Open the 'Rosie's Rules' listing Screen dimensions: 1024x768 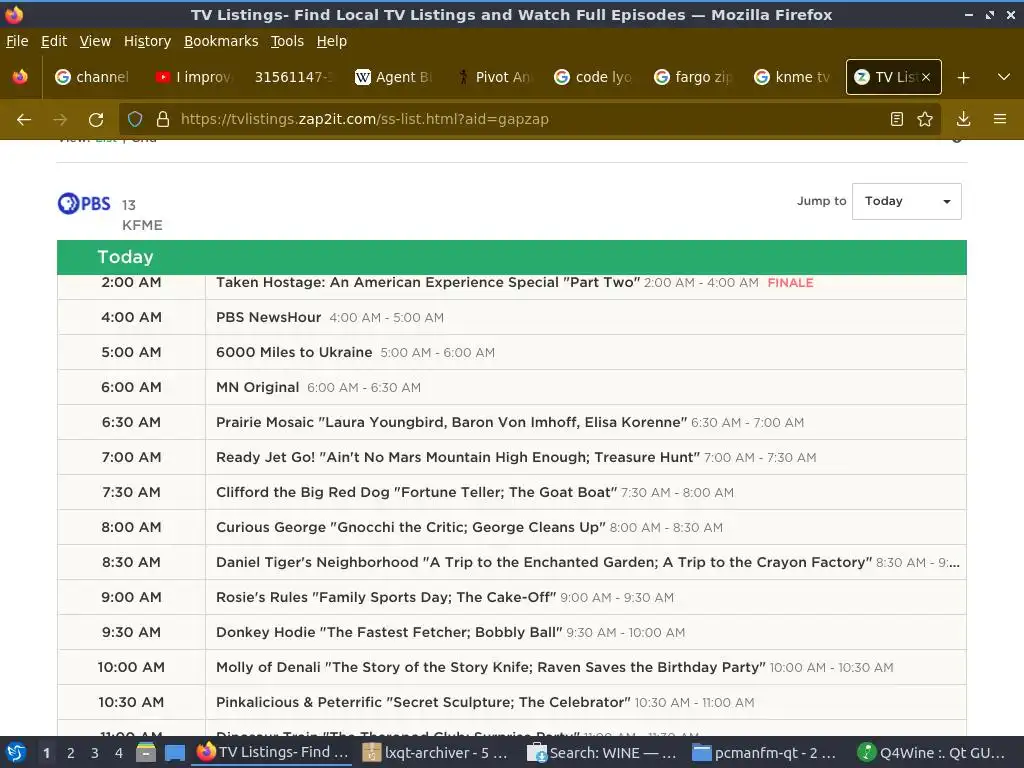[386, 598]
